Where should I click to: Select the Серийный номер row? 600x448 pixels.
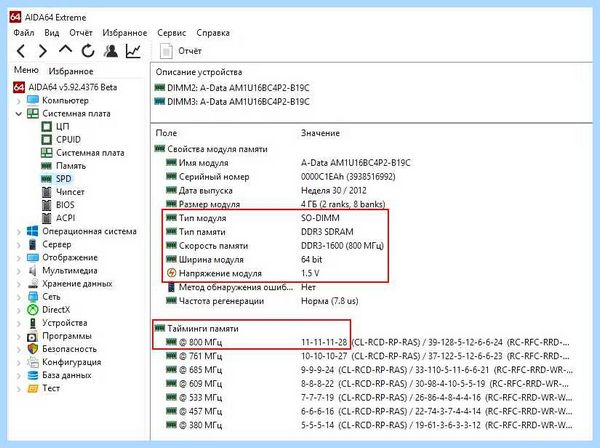tap(280, 177)
